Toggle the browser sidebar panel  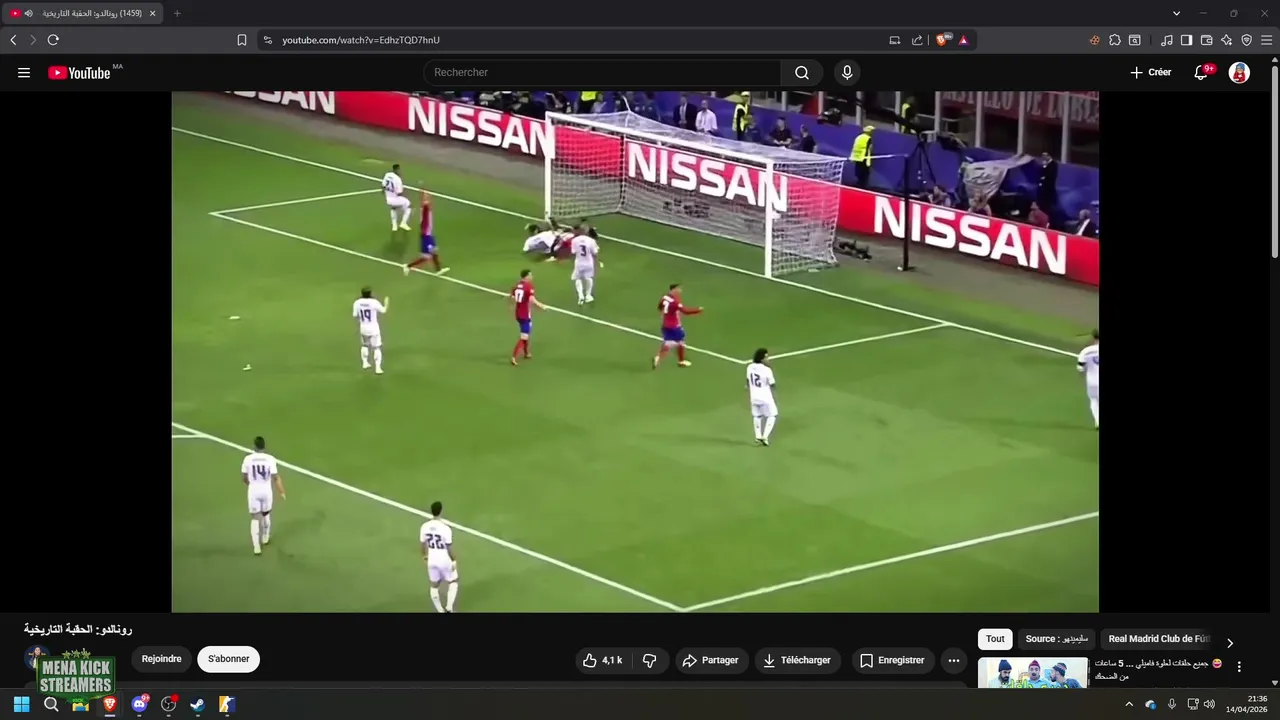click(x=1186, y=40)
